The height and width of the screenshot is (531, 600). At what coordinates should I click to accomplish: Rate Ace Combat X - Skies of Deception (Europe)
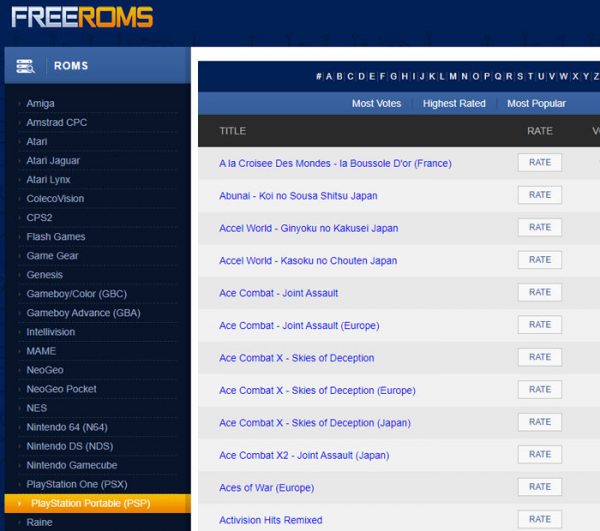tap(540, 390)
